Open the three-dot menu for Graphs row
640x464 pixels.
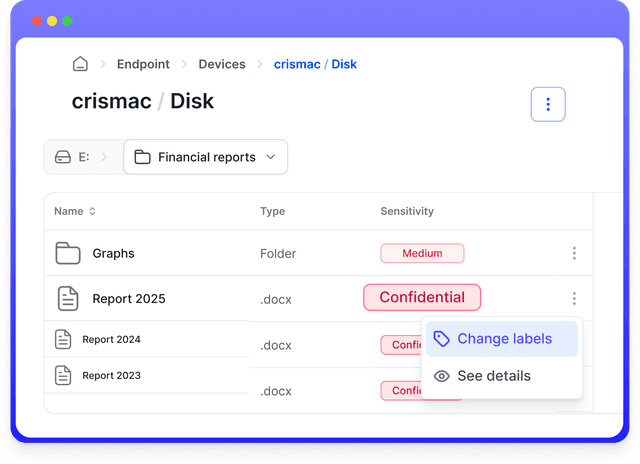(x=574, y=254)
